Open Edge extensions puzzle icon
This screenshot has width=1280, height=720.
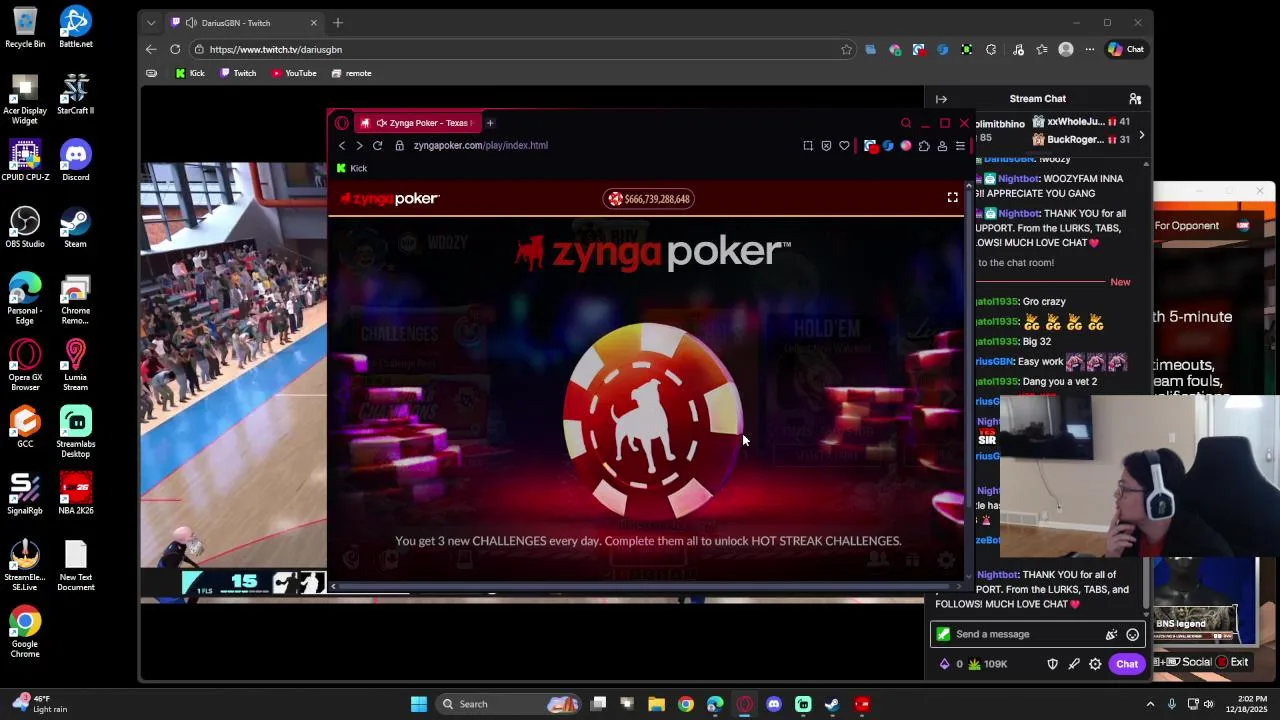coord(991,49)
